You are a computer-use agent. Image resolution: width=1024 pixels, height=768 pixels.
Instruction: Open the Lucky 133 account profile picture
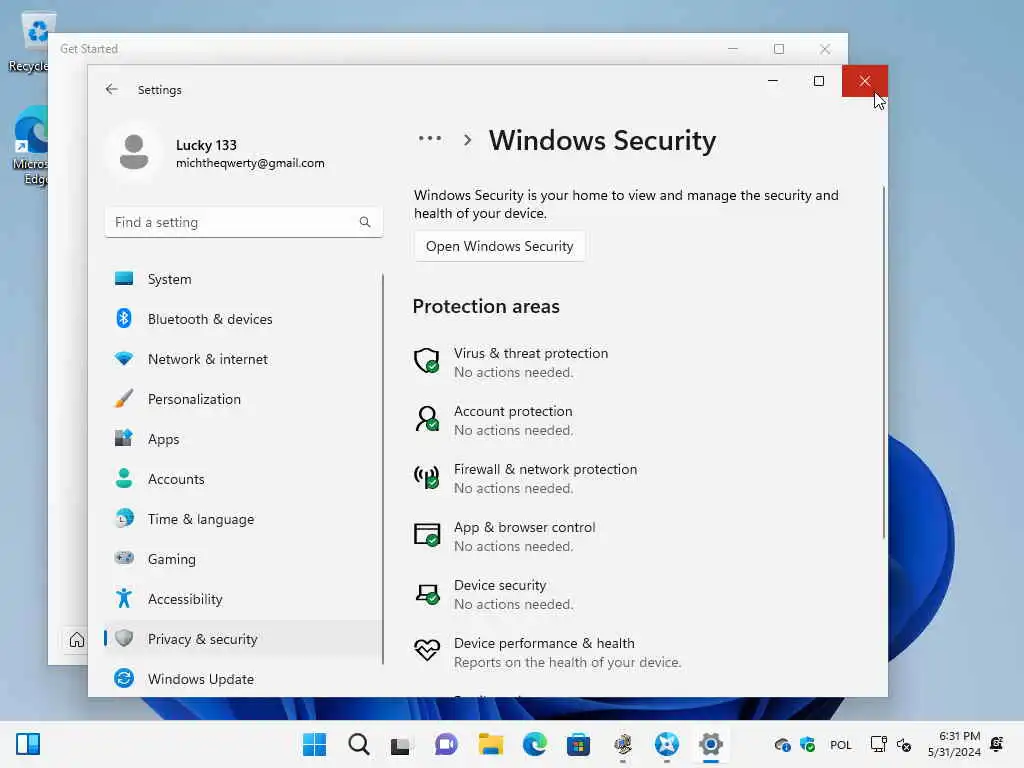tap(134, 153)
